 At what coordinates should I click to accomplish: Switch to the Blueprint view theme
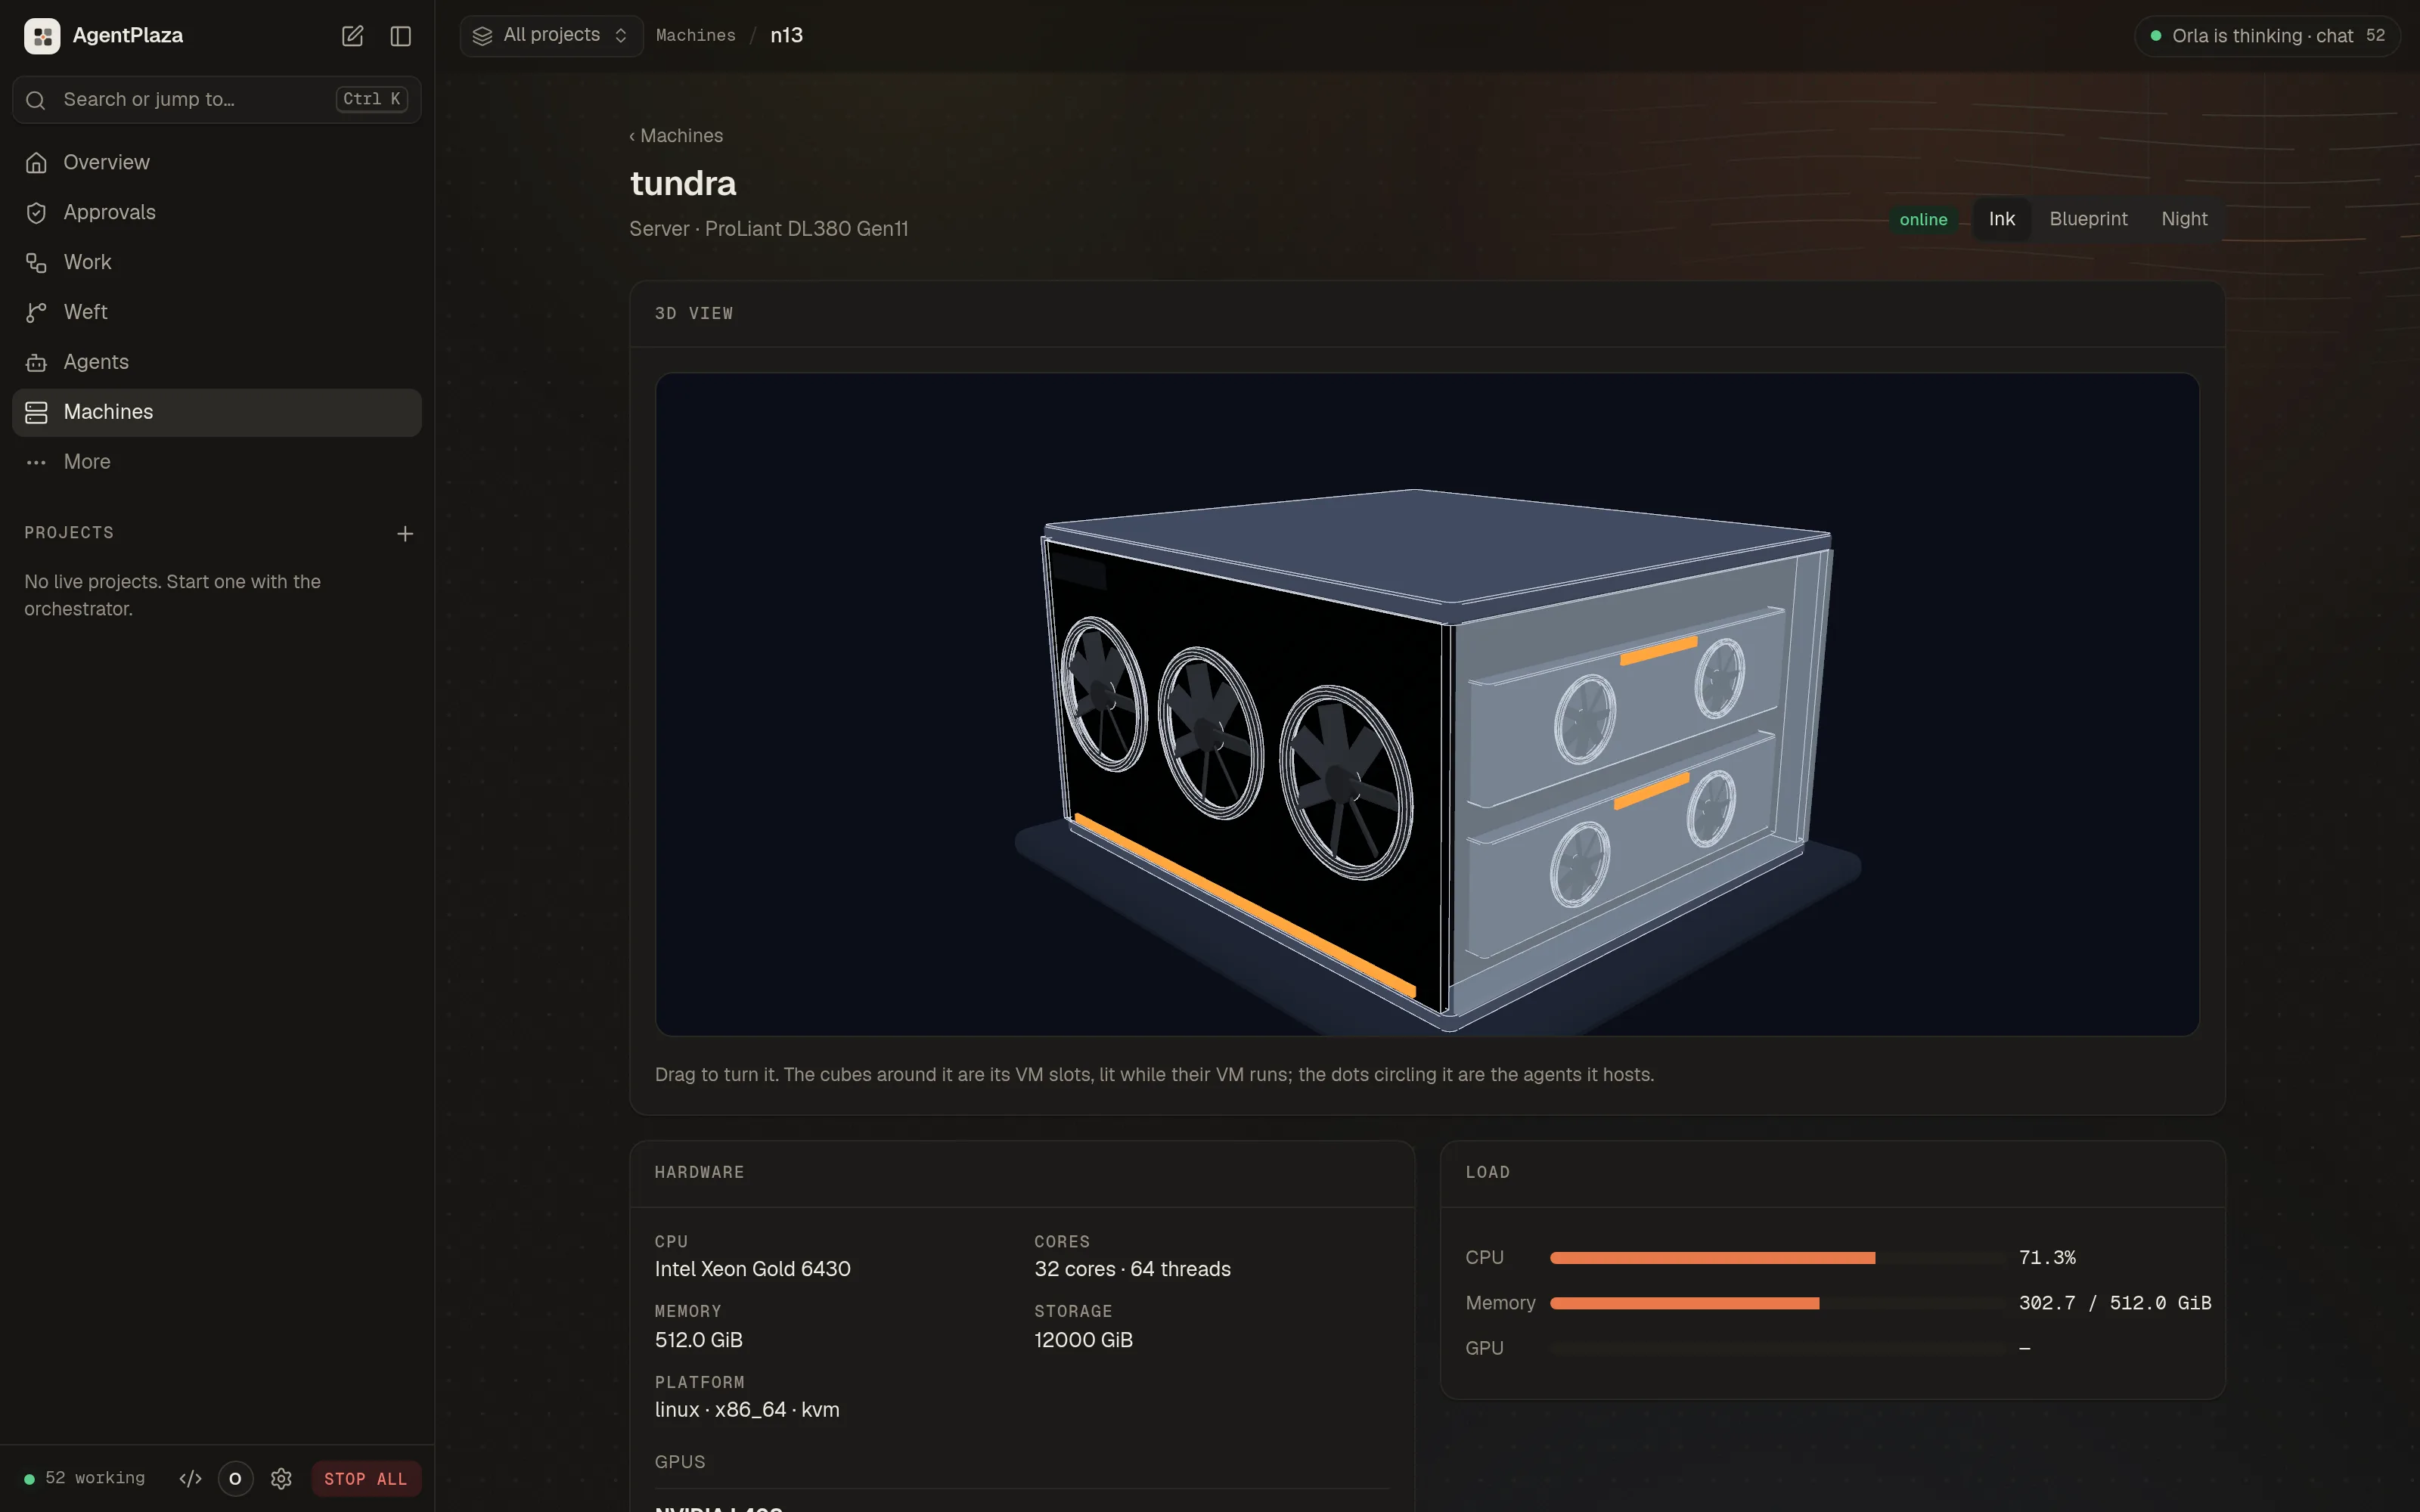tap(2088, 219)
